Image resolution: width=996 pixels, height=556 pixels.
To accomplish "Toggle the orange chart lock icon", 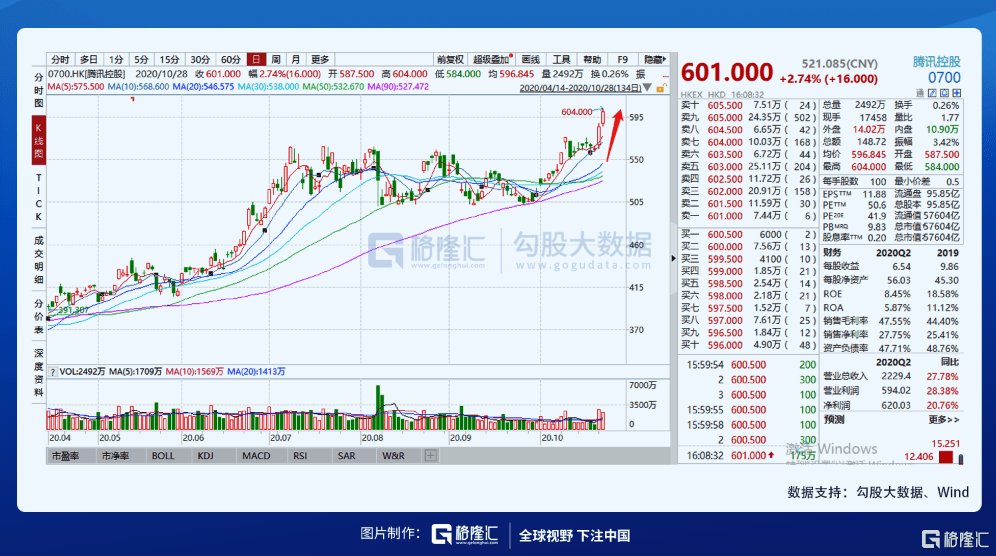I will pos(661,88).
